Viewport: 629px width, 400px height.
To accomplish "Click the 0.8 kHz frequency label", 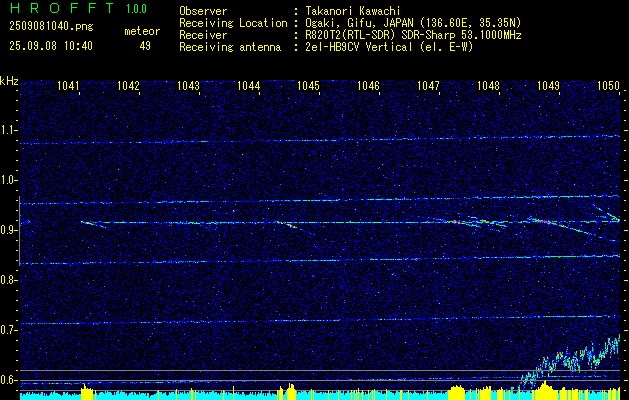I will 8,280.
